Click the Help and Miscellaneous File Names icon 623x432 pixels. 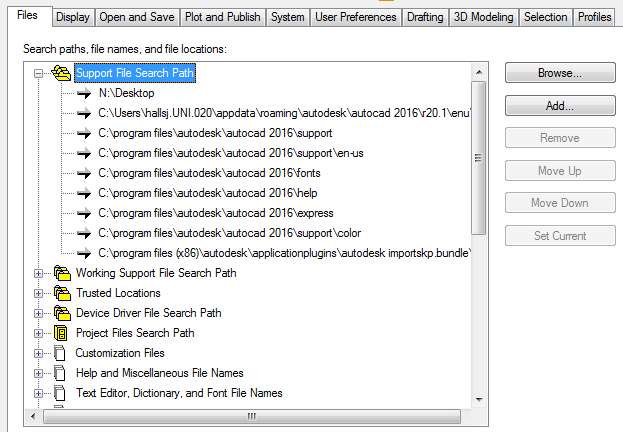[59, 373]
